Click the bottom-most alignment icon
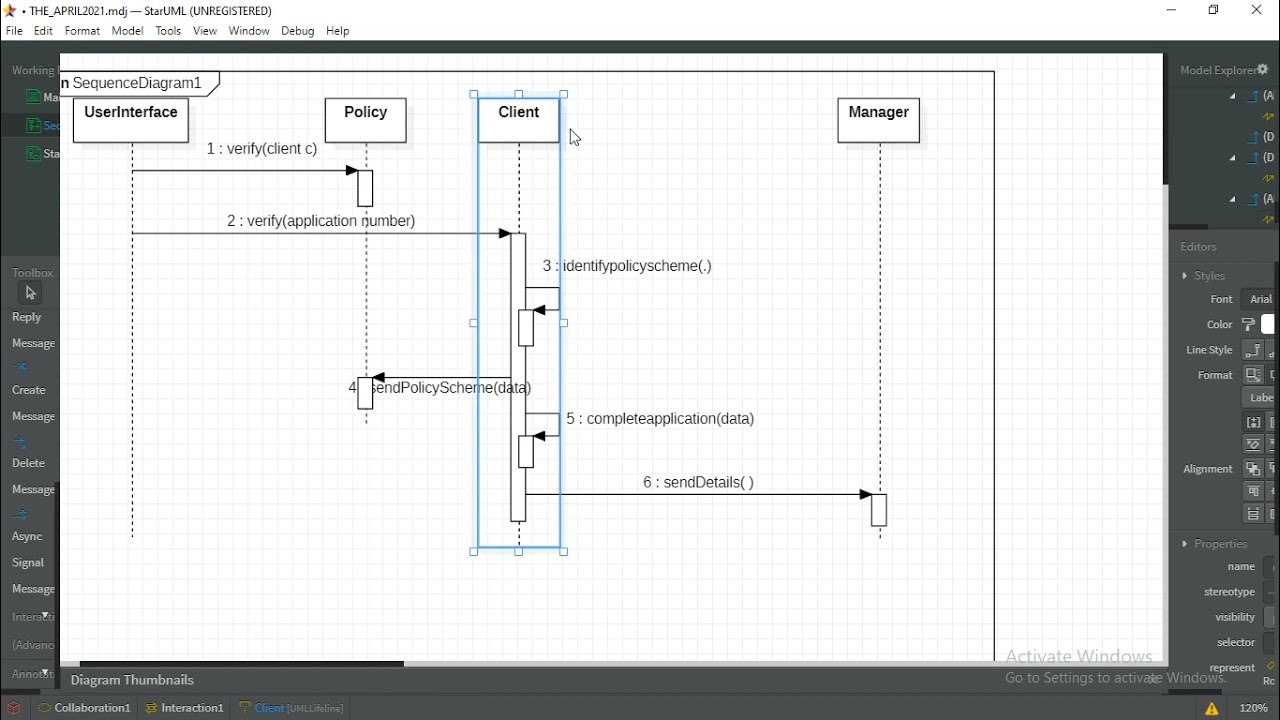The image size is (1280, 720). (1254, 515)
